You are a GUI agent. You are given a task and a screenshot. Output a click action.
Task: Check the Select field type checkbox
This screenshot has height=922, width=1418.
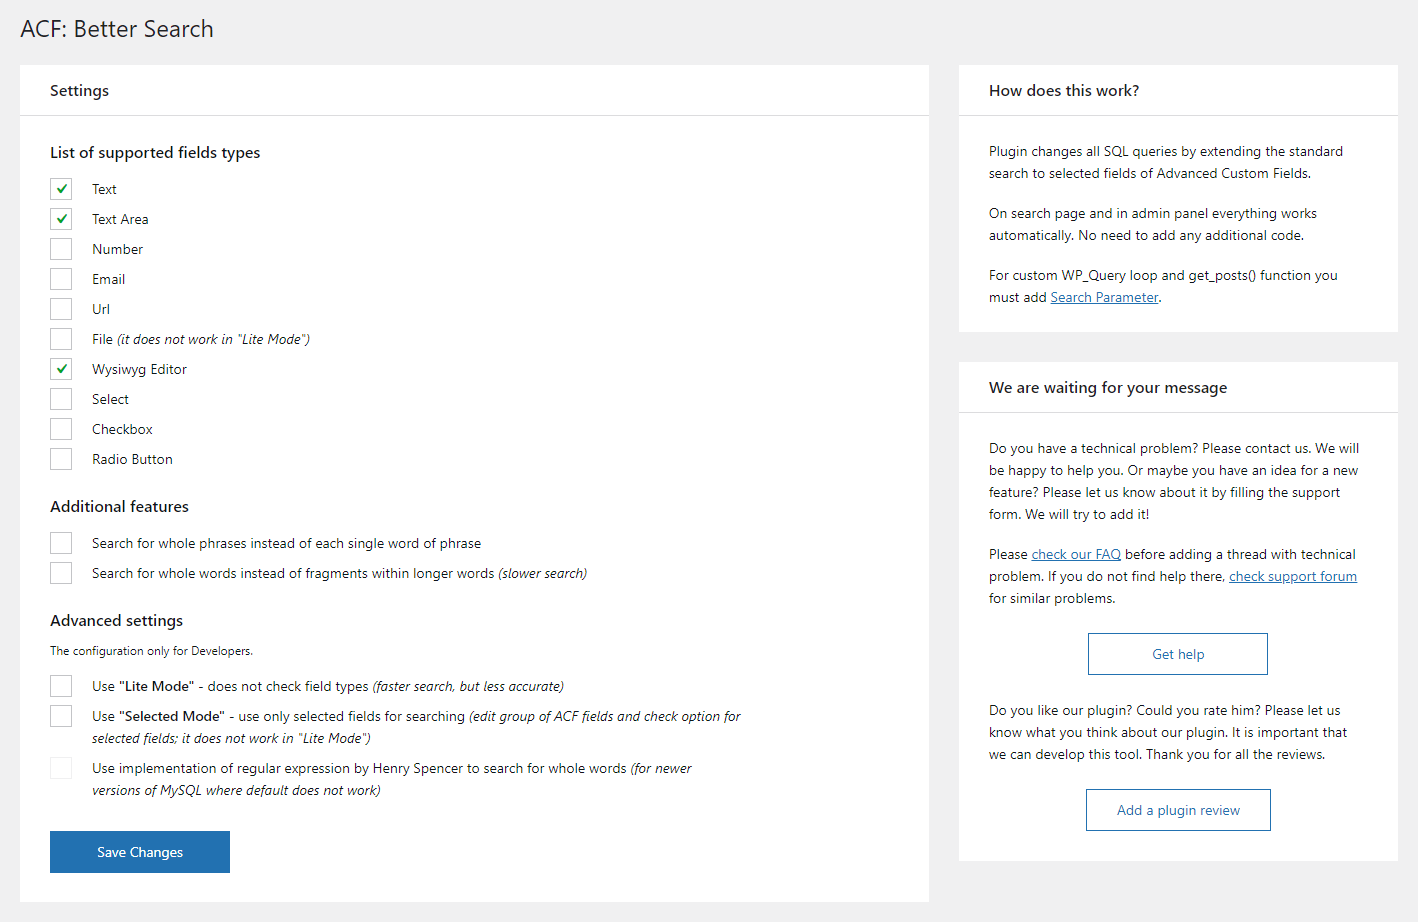point(61,399)
